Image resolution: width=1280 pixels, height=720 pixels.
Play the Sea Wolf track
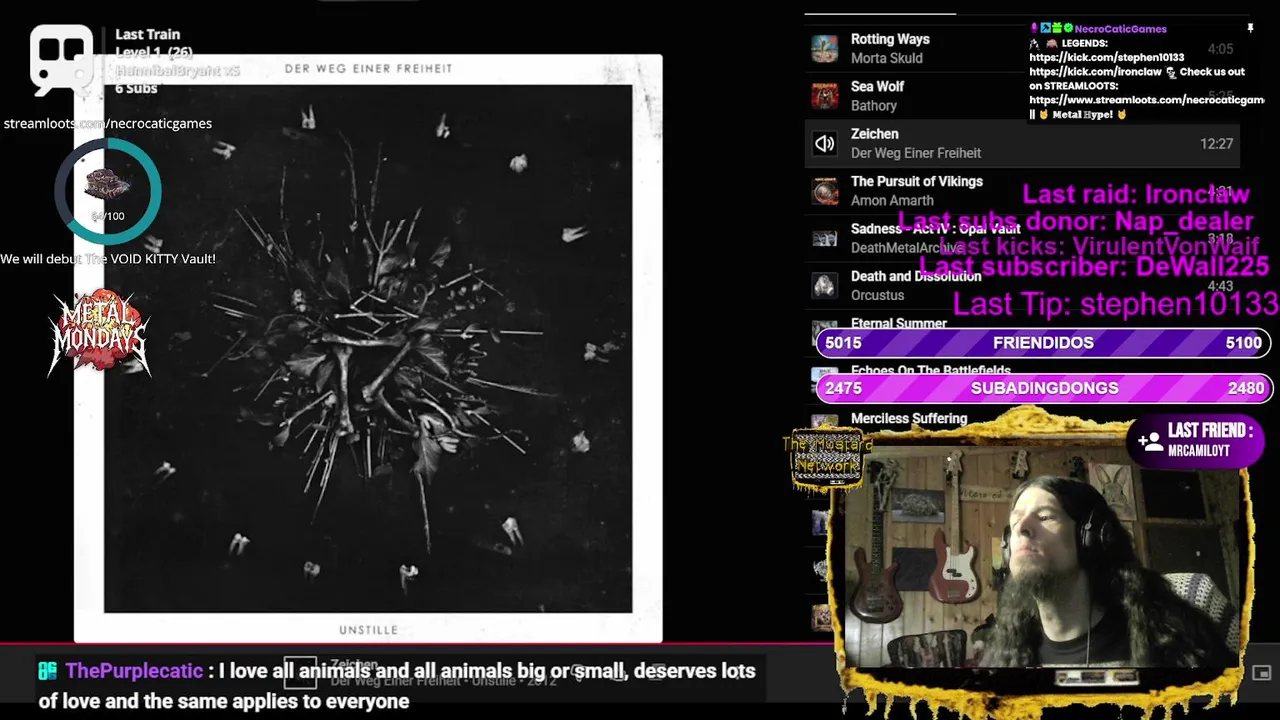(x=877, y=86)
